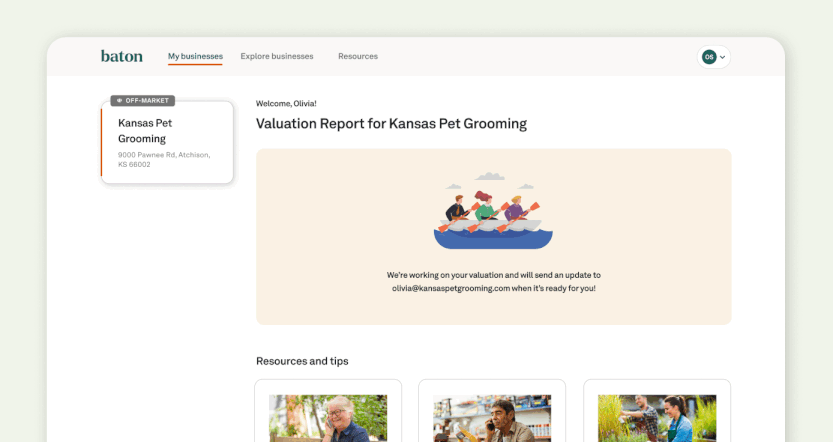833x442 pixels.
Task: Open the garden workers resource thumbnail
Action: pyautogui.click(x=657, y=418)
